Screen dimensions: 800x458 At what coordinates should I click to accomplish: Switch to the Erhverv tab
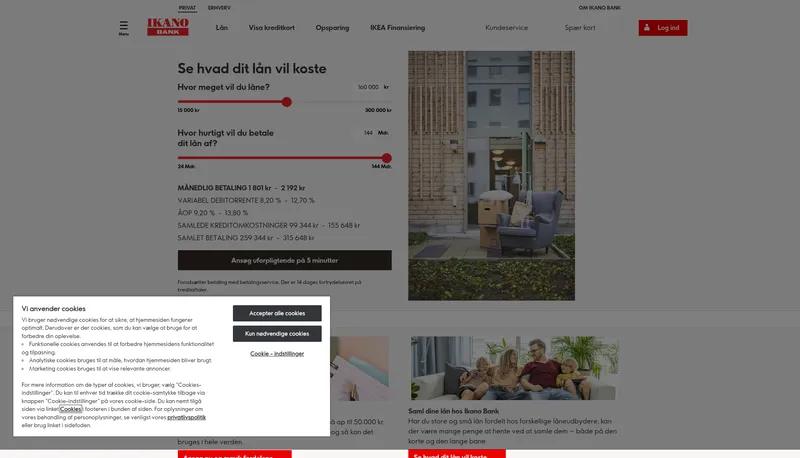pyautogui.click(x=219, y=8)
